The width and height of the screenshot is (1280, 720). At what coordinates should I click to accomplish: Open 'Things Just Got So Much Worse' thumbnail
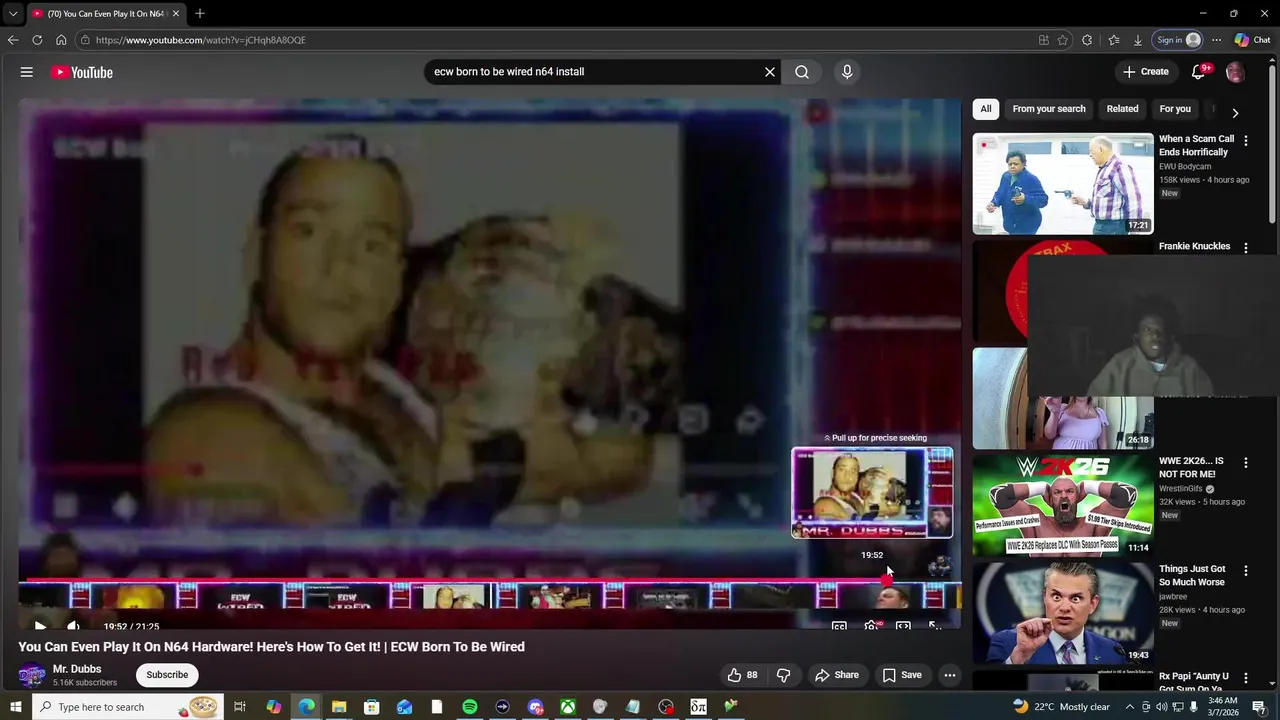pyautogui.click(x=1063, y=612)
